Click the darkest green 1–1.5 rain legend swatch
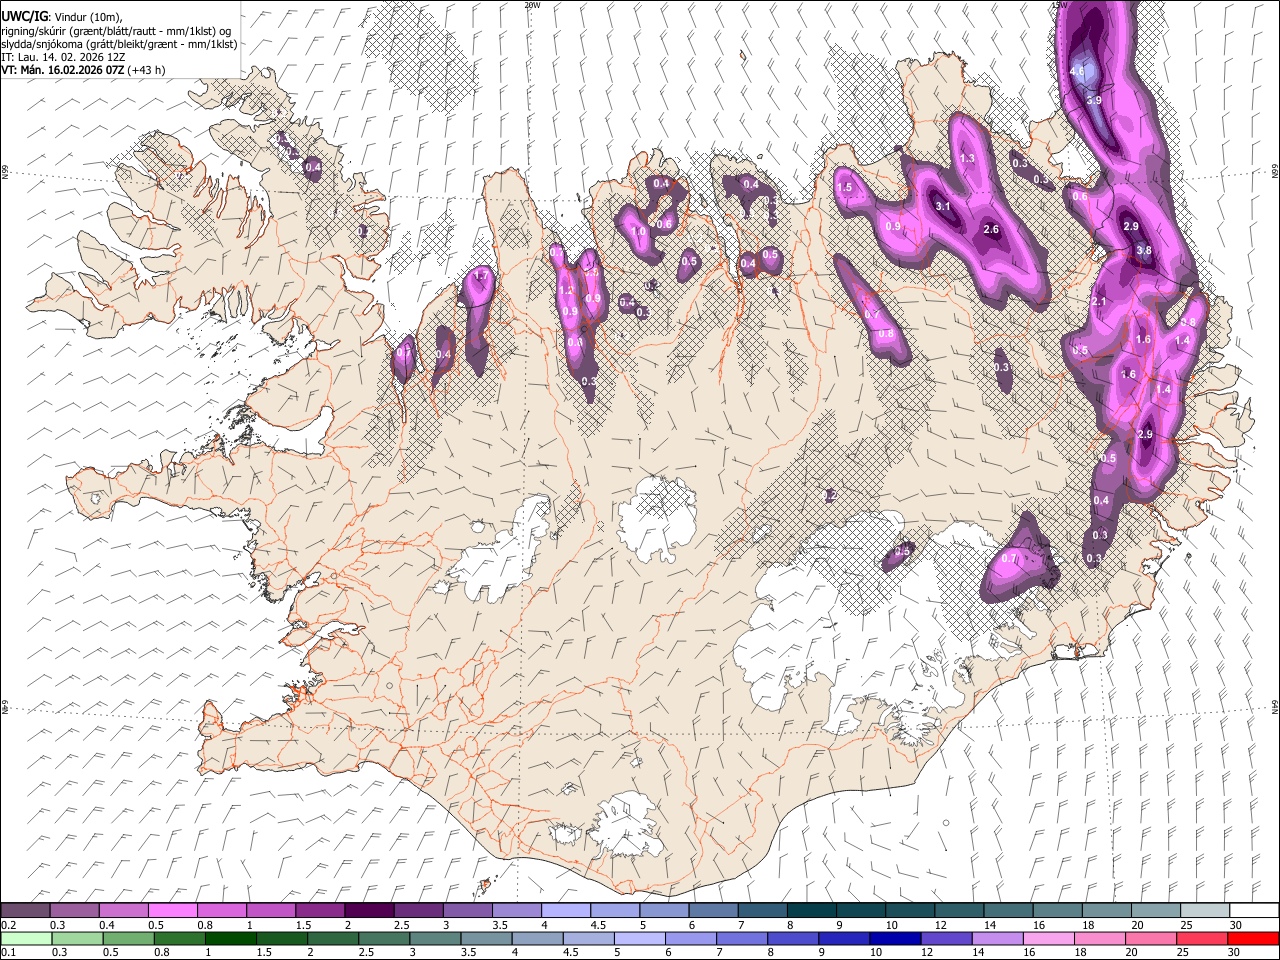The height and width of the screenshot is (960, 1280). (x=231, y=938)
